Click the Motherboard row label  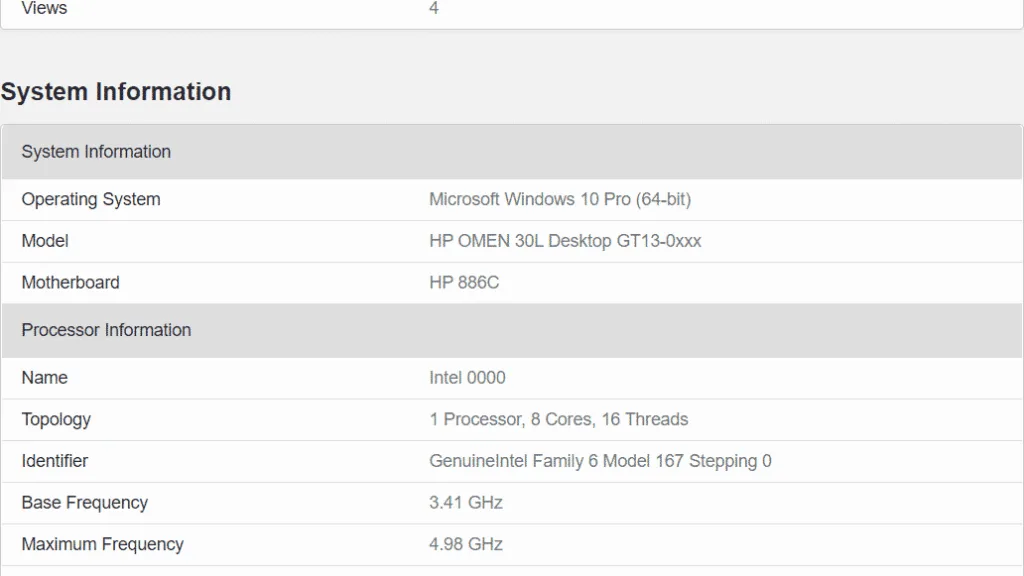(x=70, y=282)
